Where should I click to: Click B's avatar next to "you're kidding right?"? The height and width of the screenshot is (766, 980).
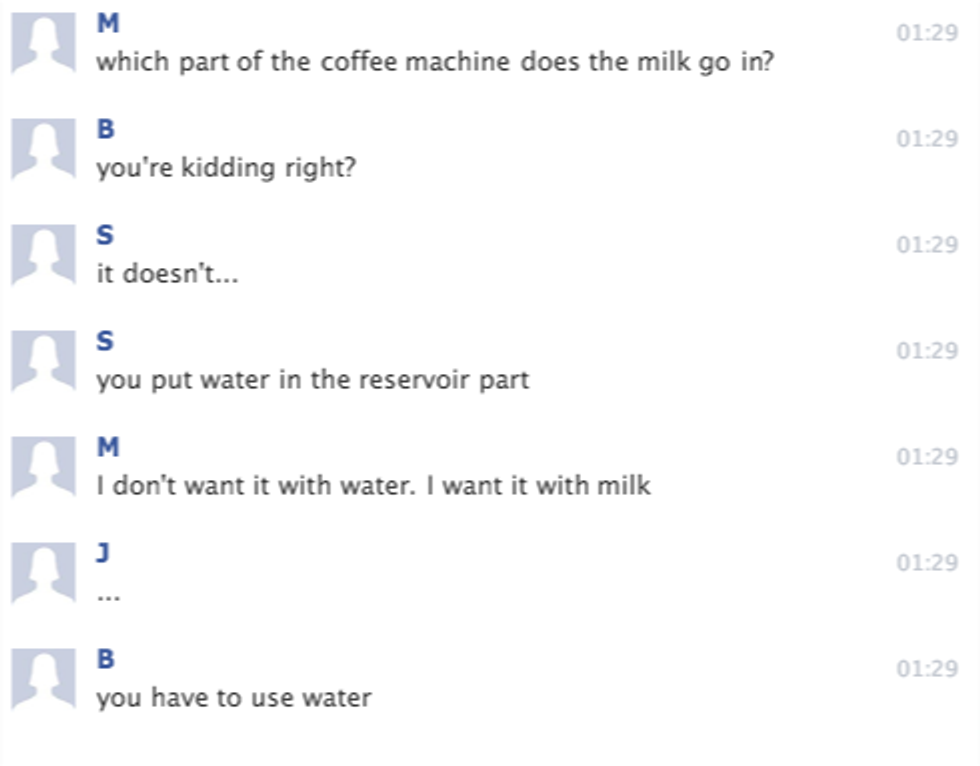click(43, 148)
